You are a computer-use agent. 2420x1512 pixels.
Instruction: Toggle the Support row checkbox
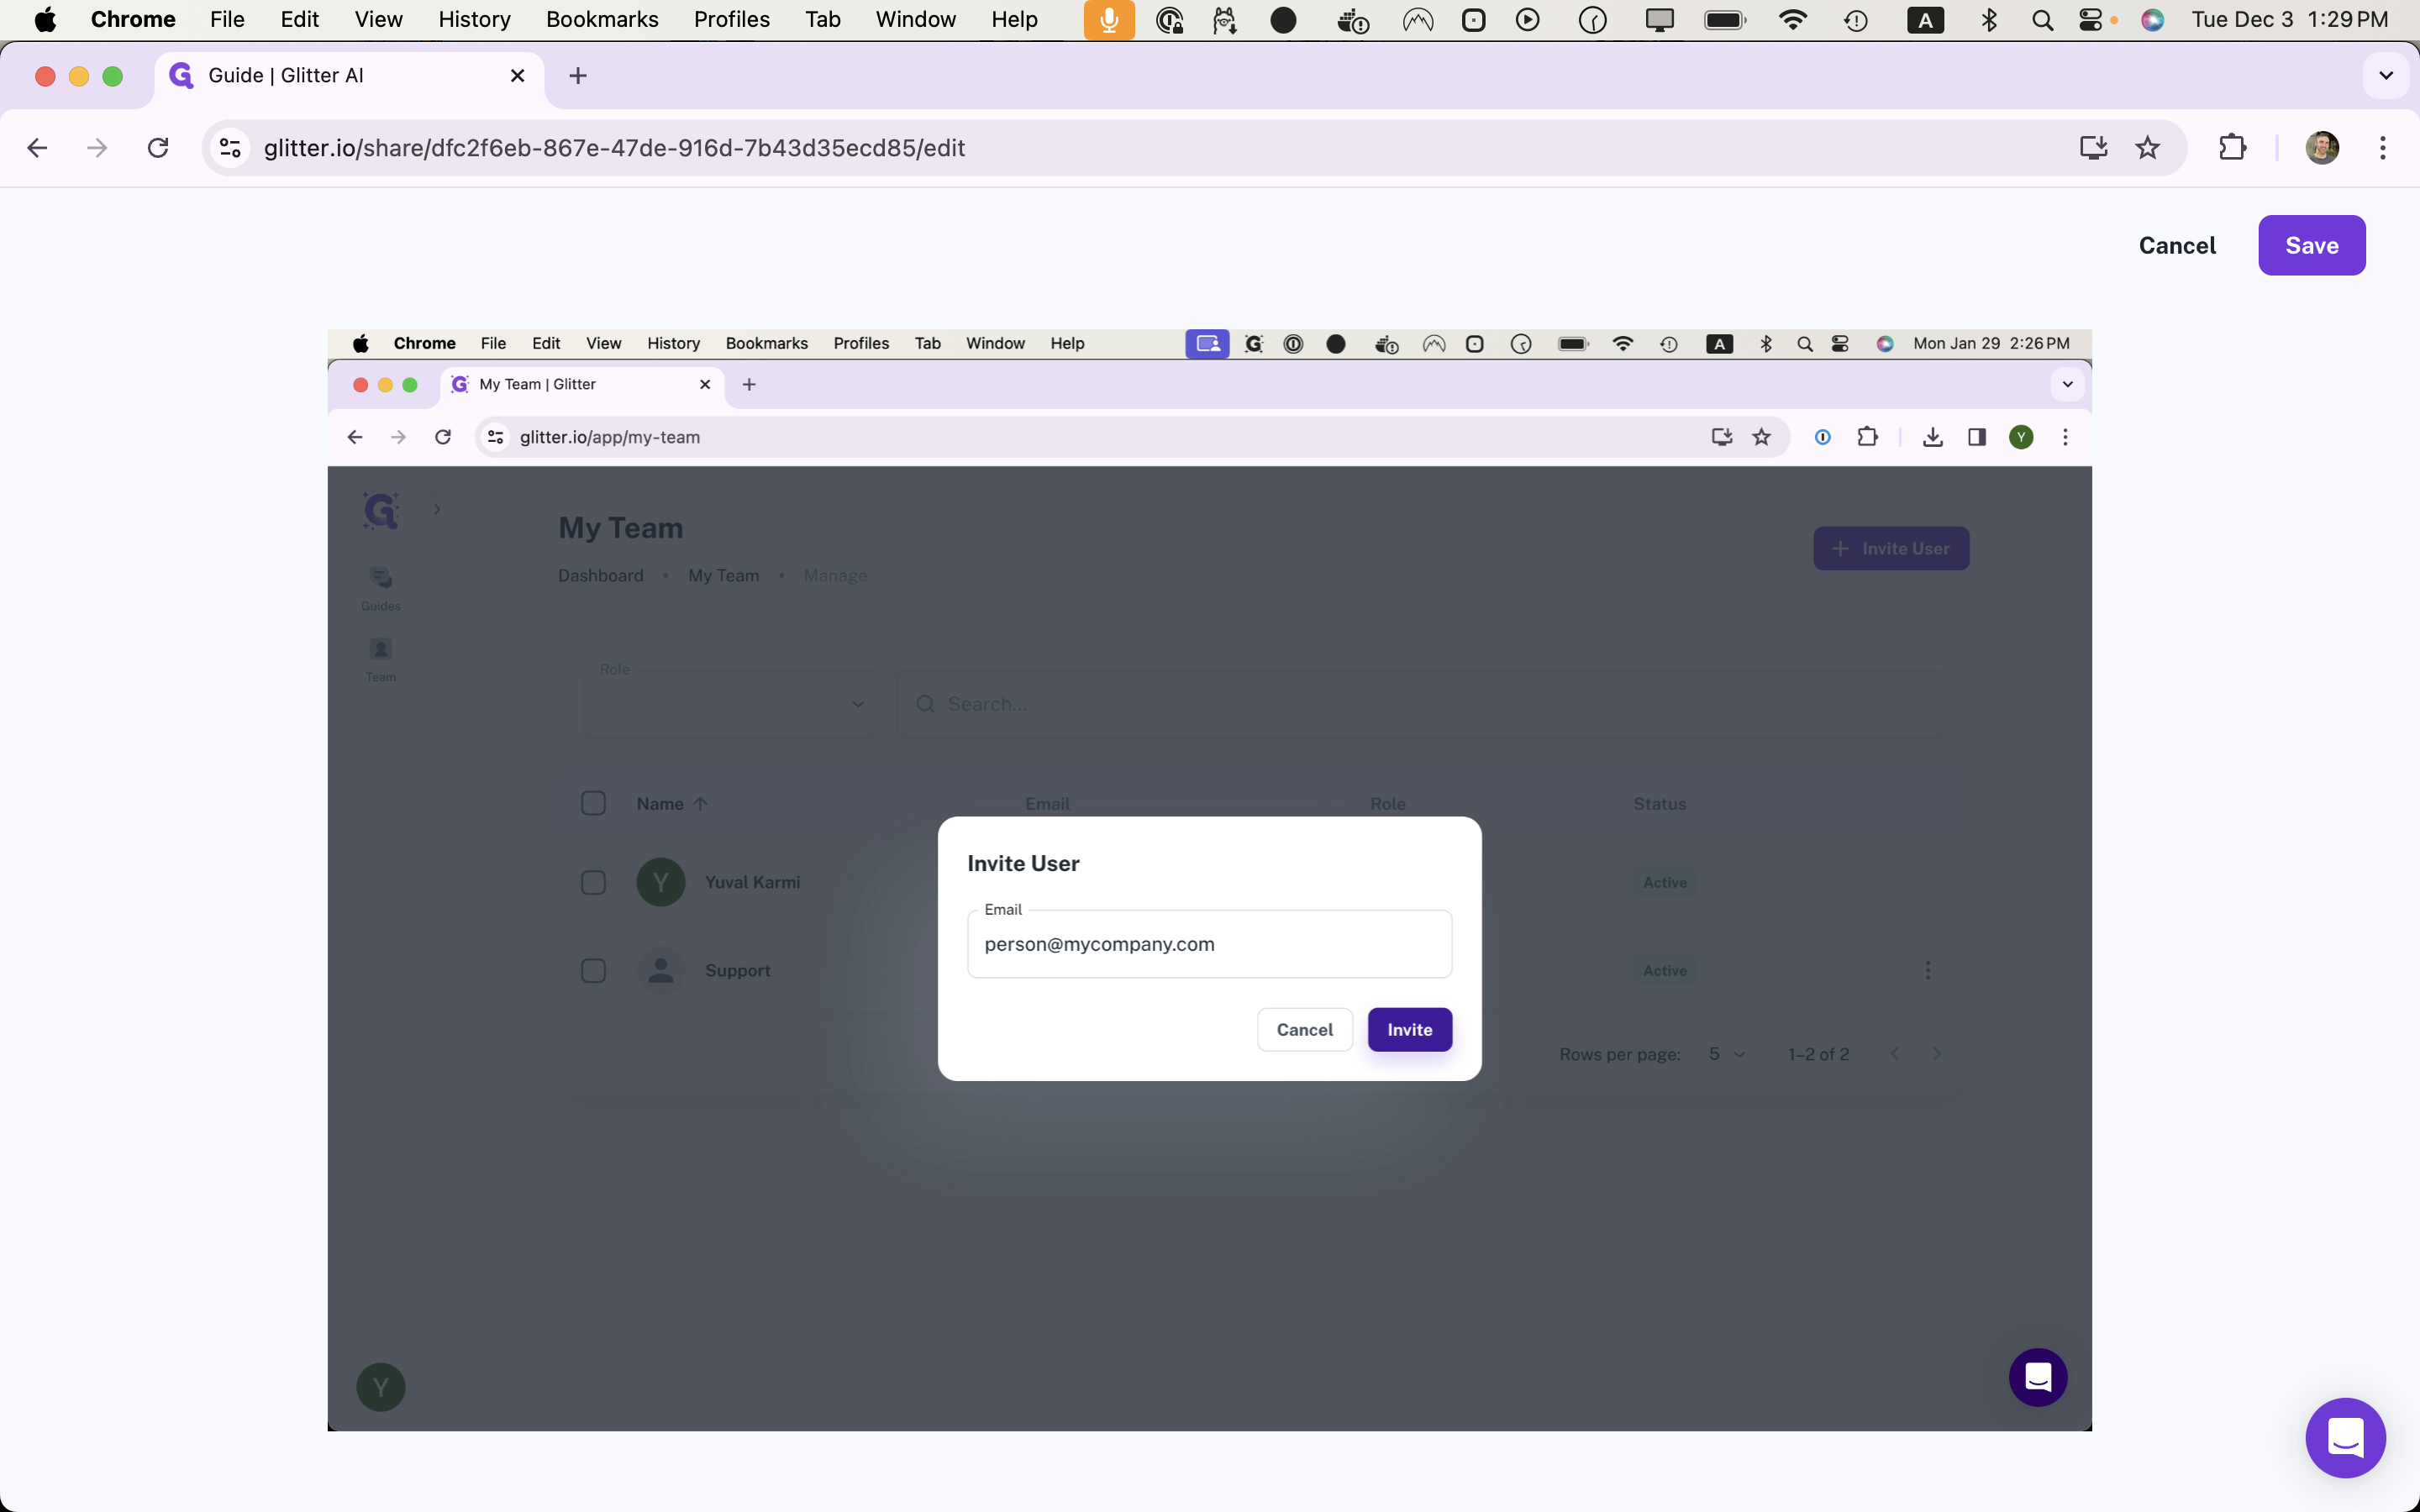pos(593,970)
